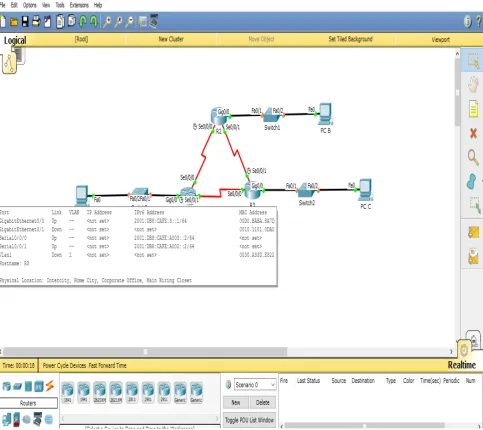Open the Edit menu
This screenshot has height=430, width=483.
[14, 5]
